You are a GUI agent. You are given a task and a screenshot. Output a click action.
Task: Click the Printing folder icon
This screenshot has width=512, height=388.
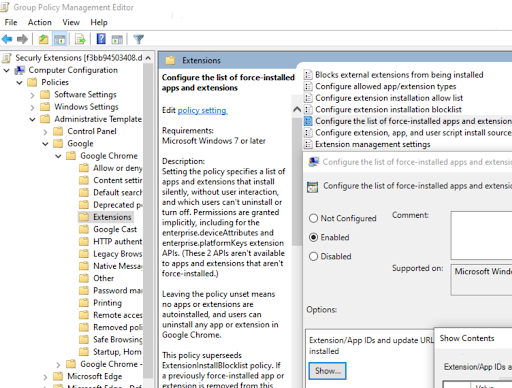coord(84,303)
